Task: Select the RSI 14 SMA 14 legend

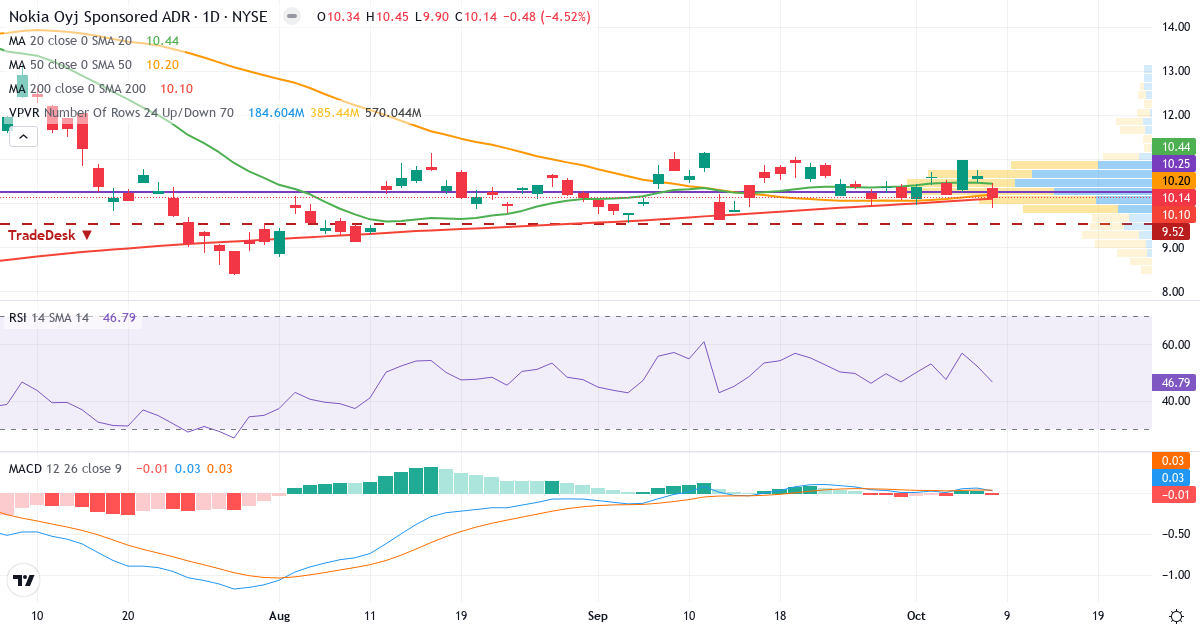Action: click(x=49, y=318)
